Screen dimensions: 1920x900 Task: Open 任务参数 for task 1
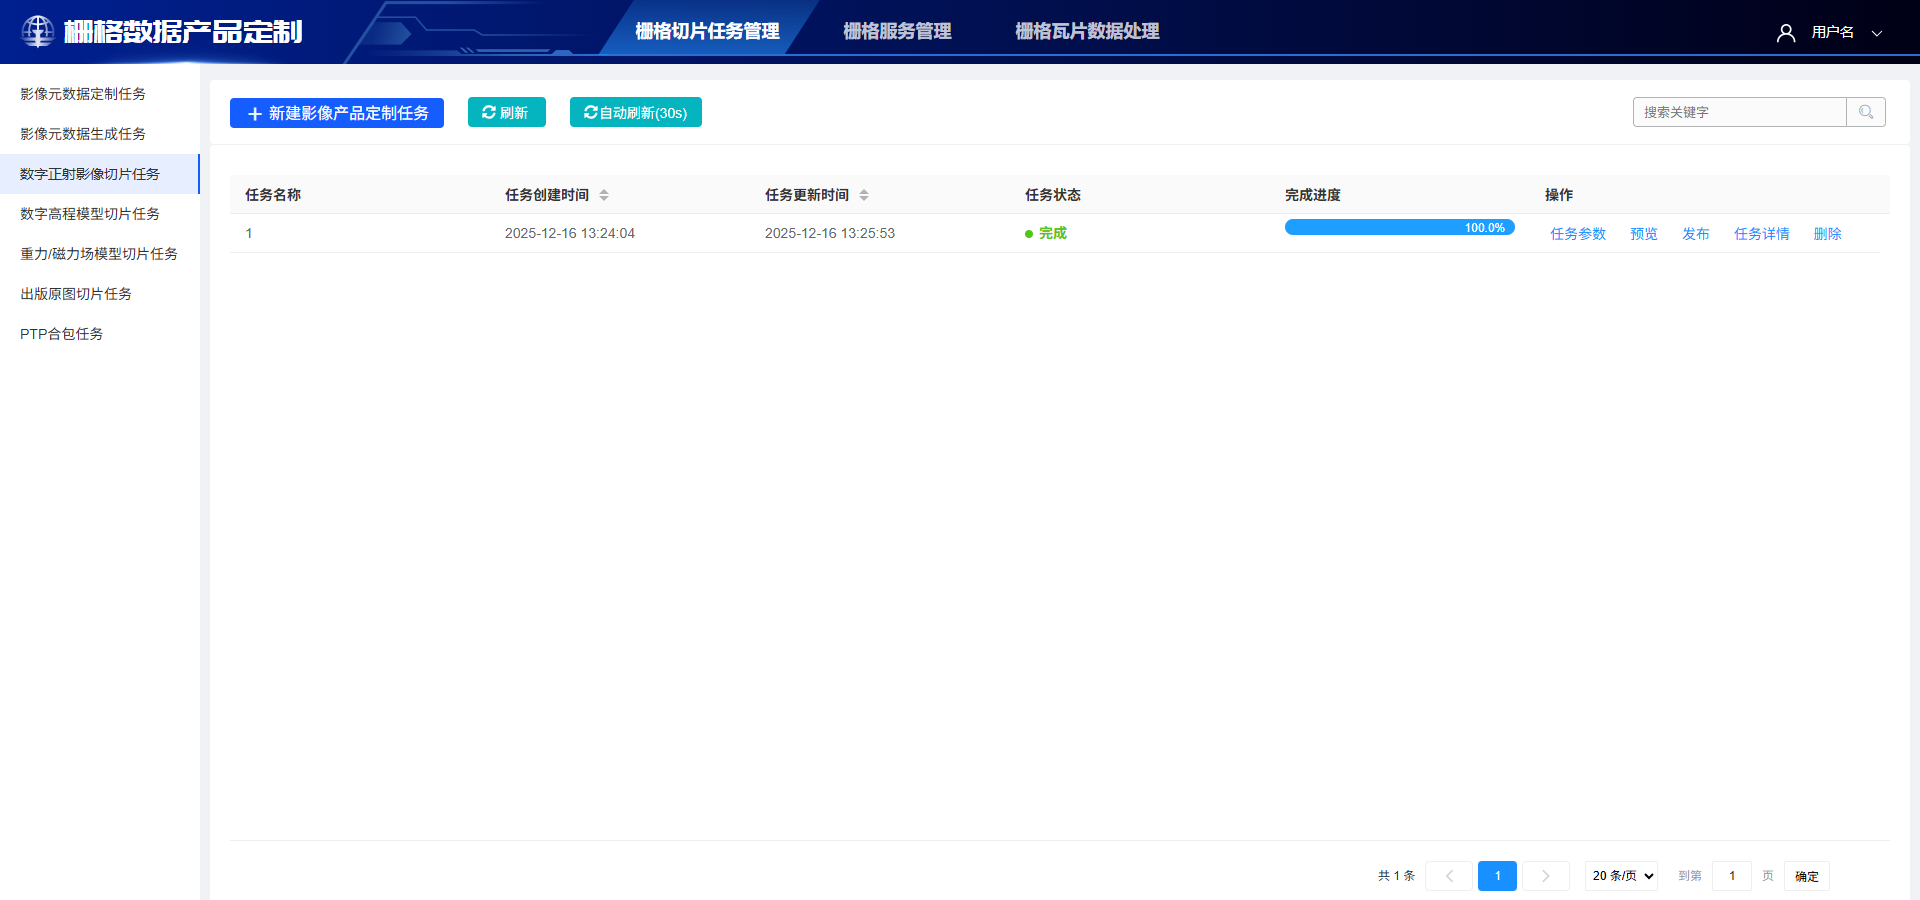click(1578, 234)
